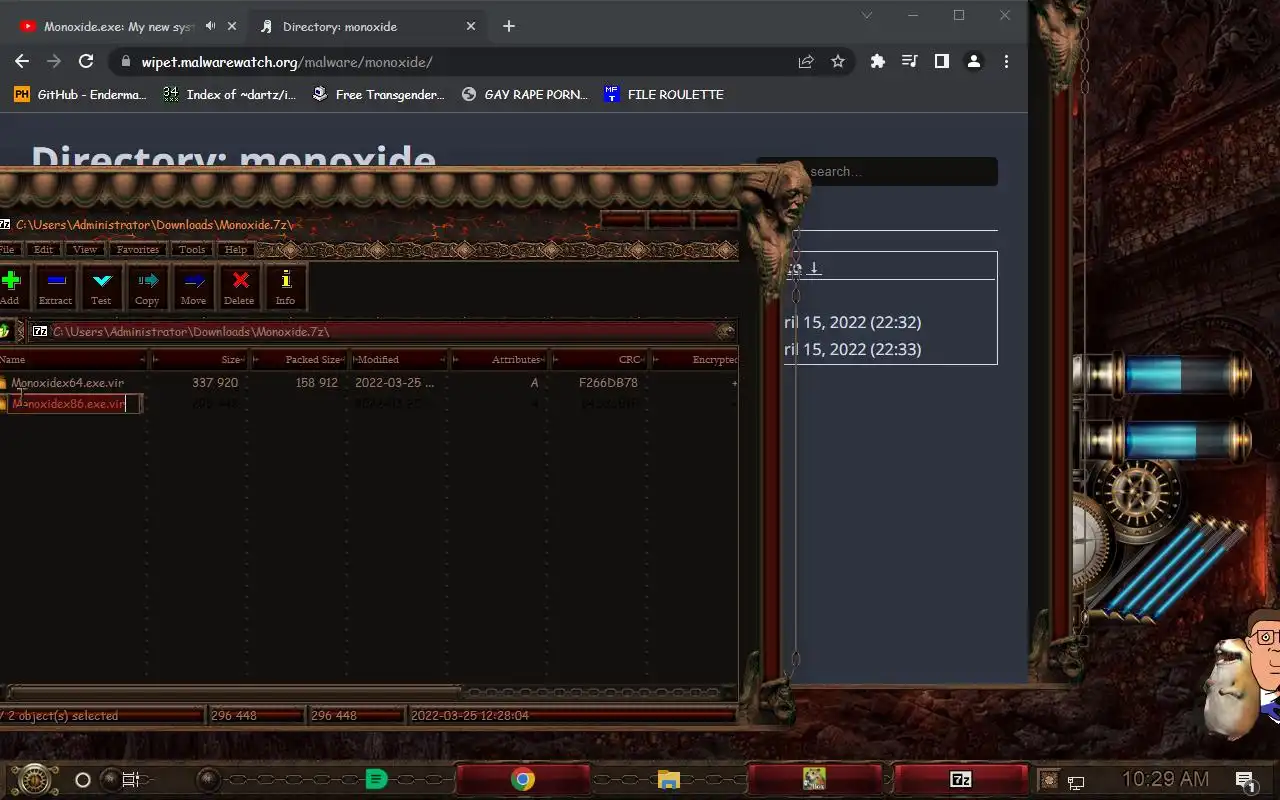
Task: Sort by the Size column header
Action: pos(198,359)
